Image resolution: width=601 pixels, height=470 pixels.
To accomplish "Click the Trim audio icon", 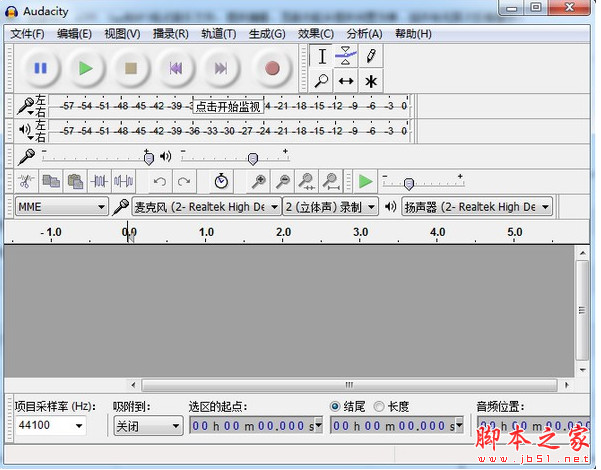I will pos(99,181).
